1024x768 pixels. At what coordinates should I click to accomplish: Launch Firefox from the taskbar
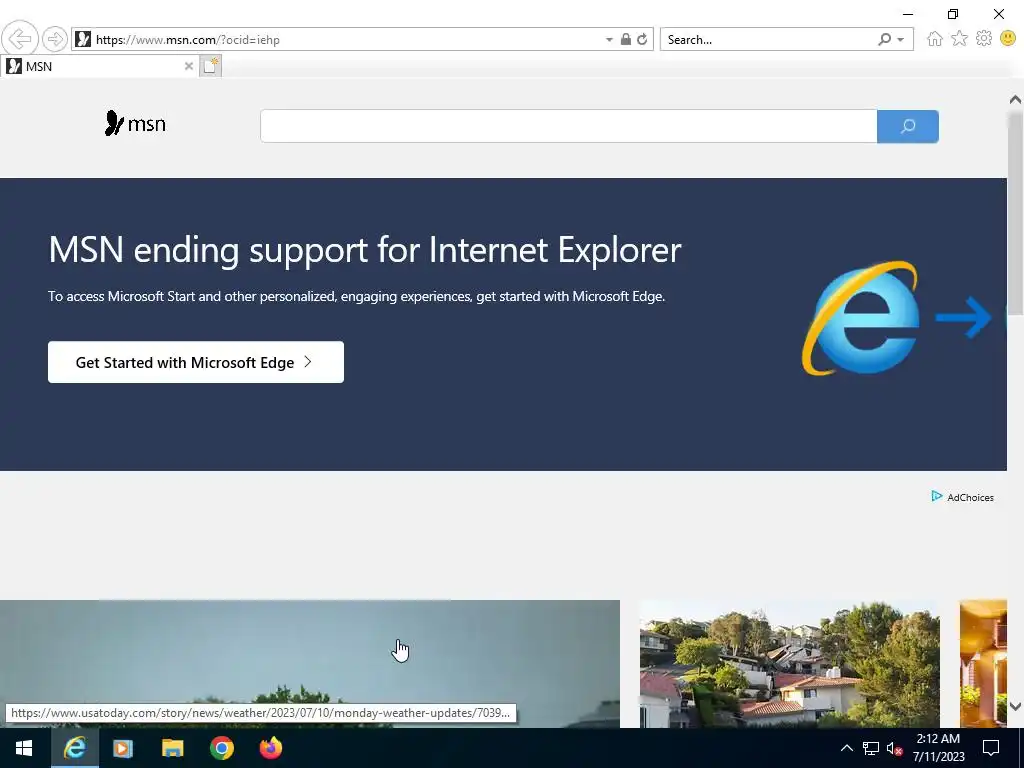pos(271,748)
